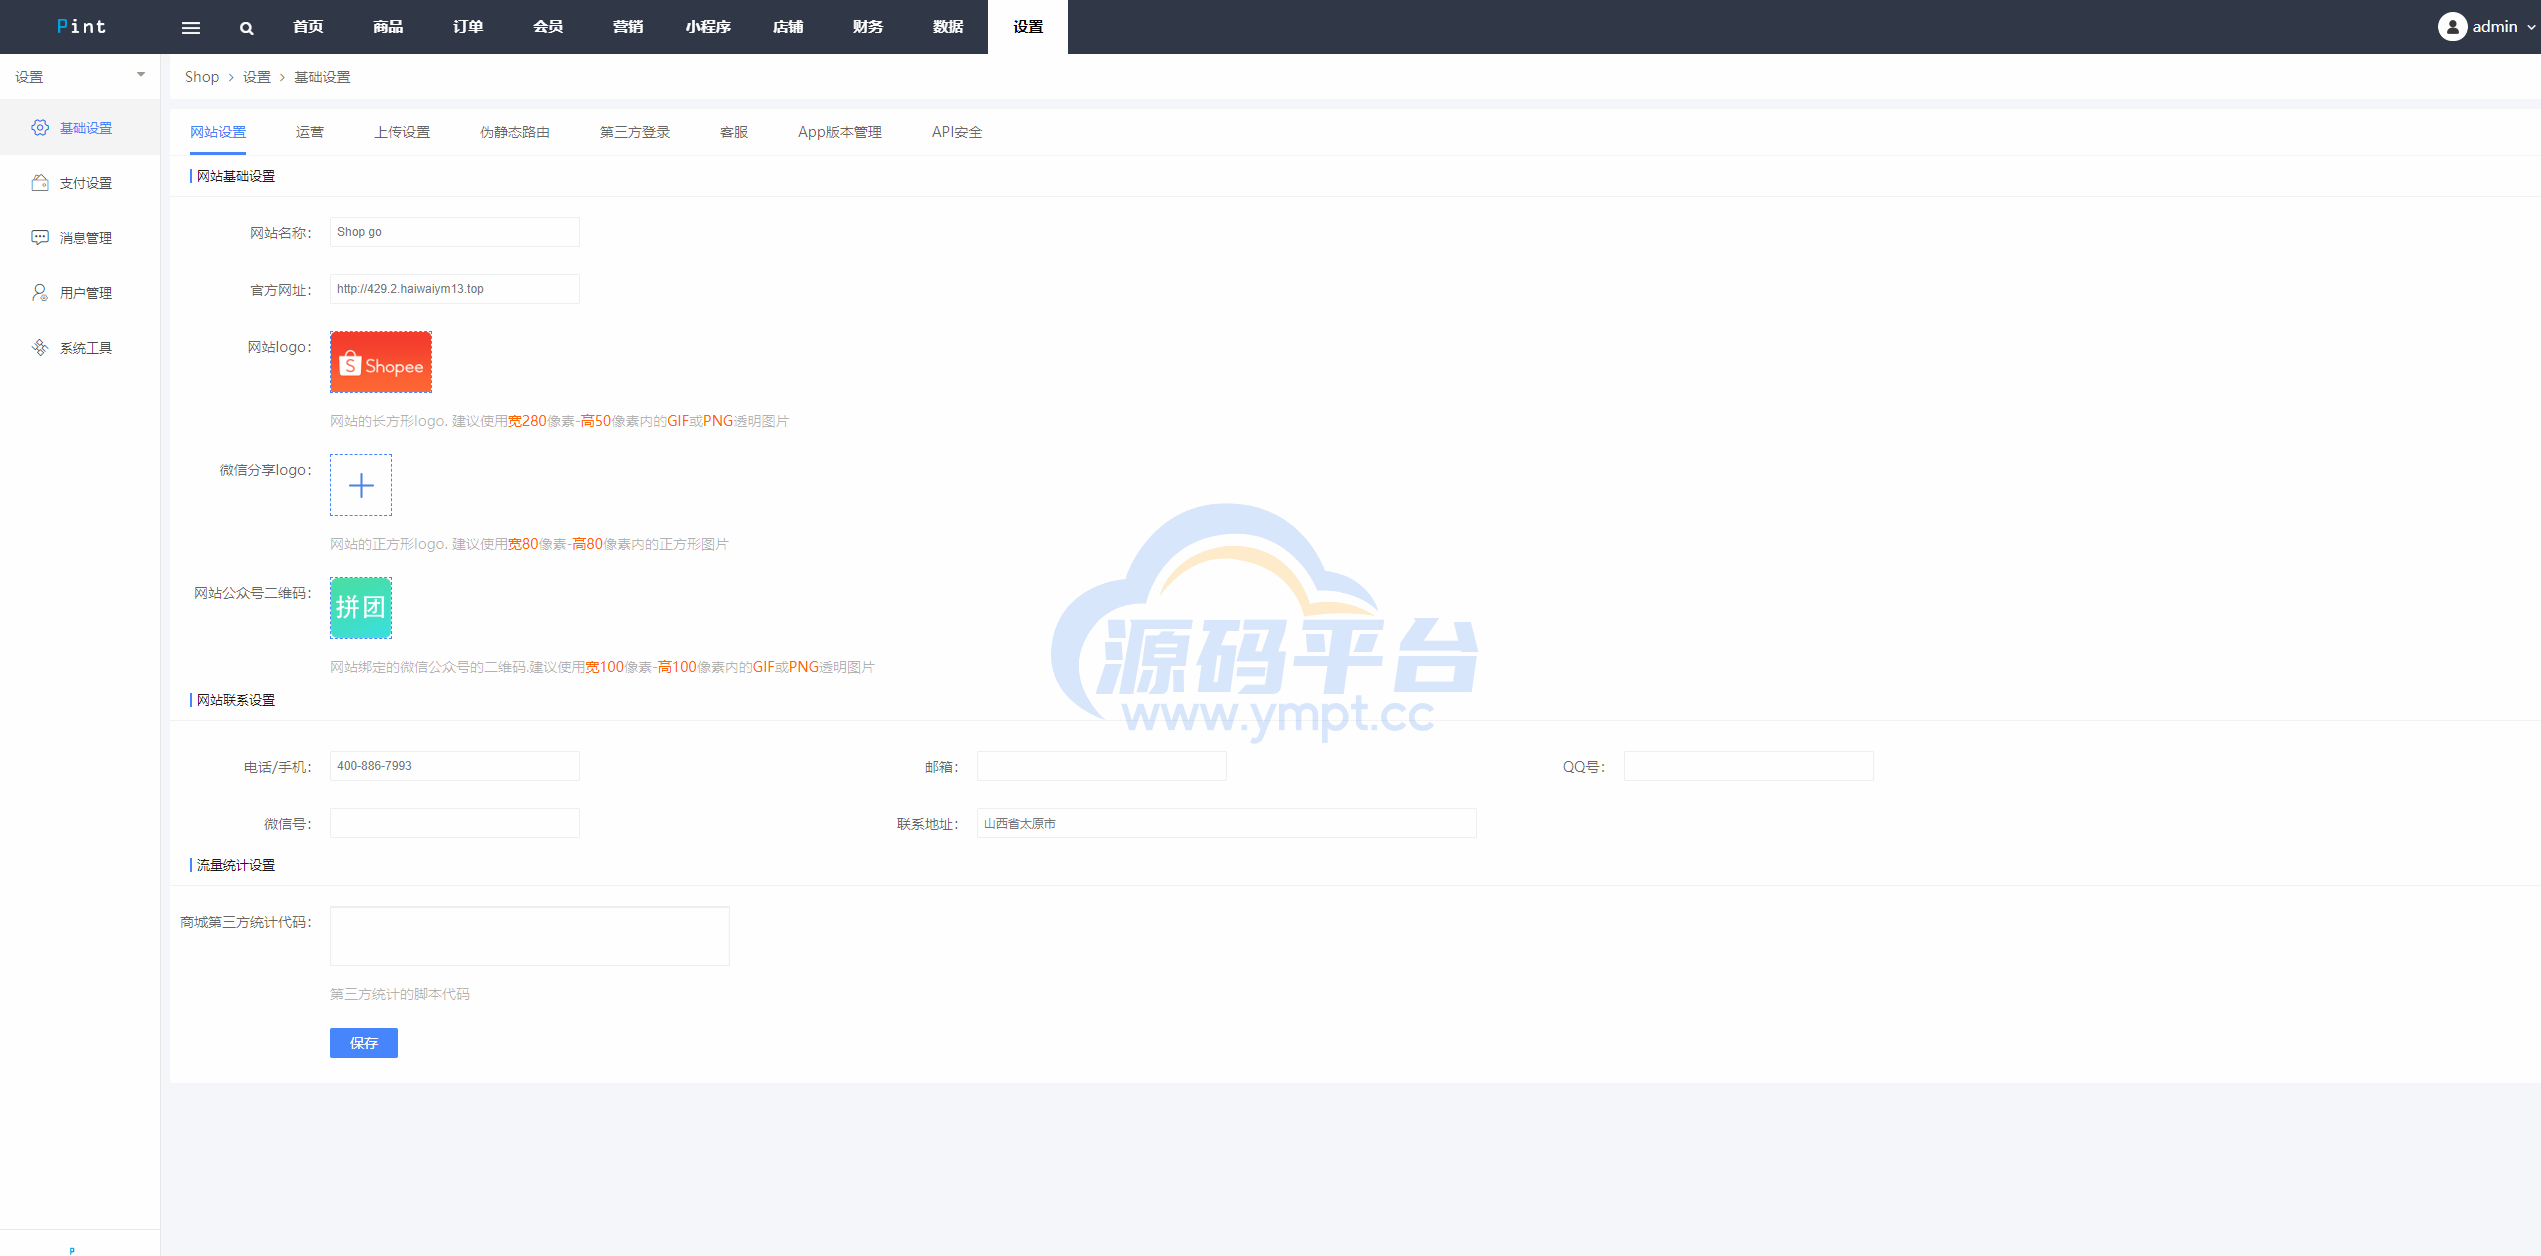Open the 营销 top menu
Screen dimensions: 2541x1256
(x=628, y=27)
